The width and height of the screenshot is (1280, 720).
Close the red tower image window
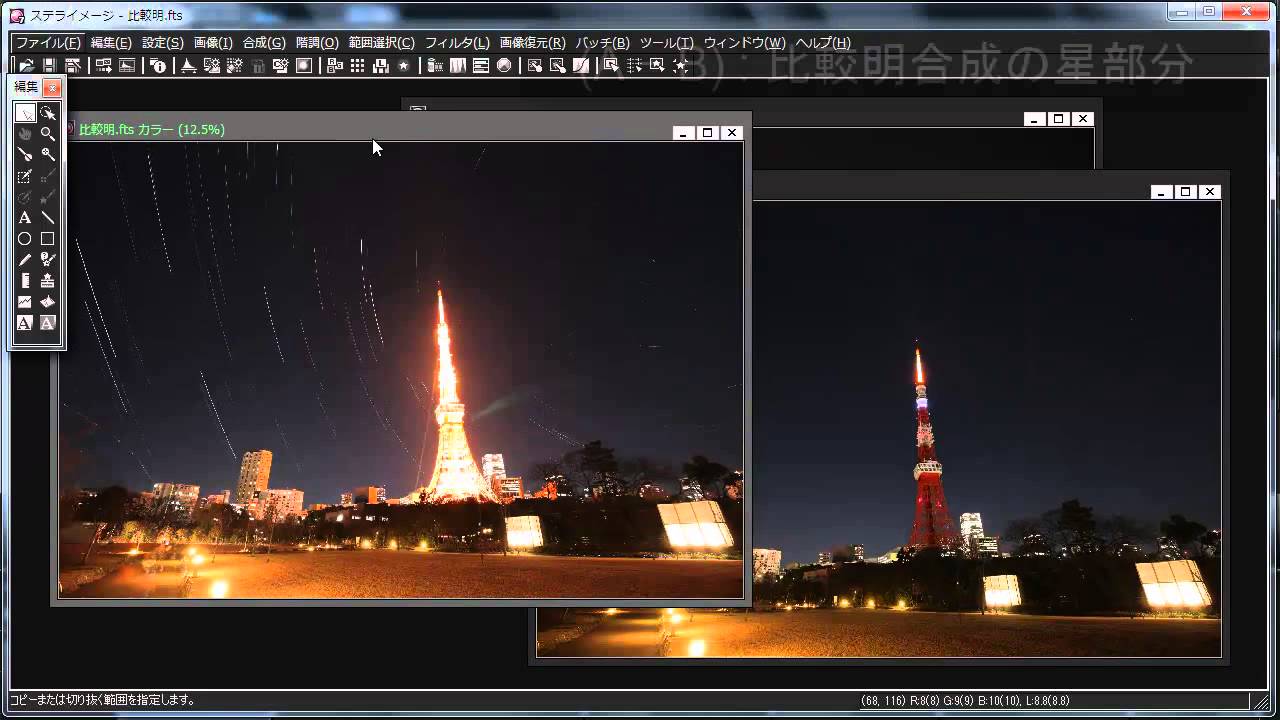pyautogui.click(x=1210, y=192)
